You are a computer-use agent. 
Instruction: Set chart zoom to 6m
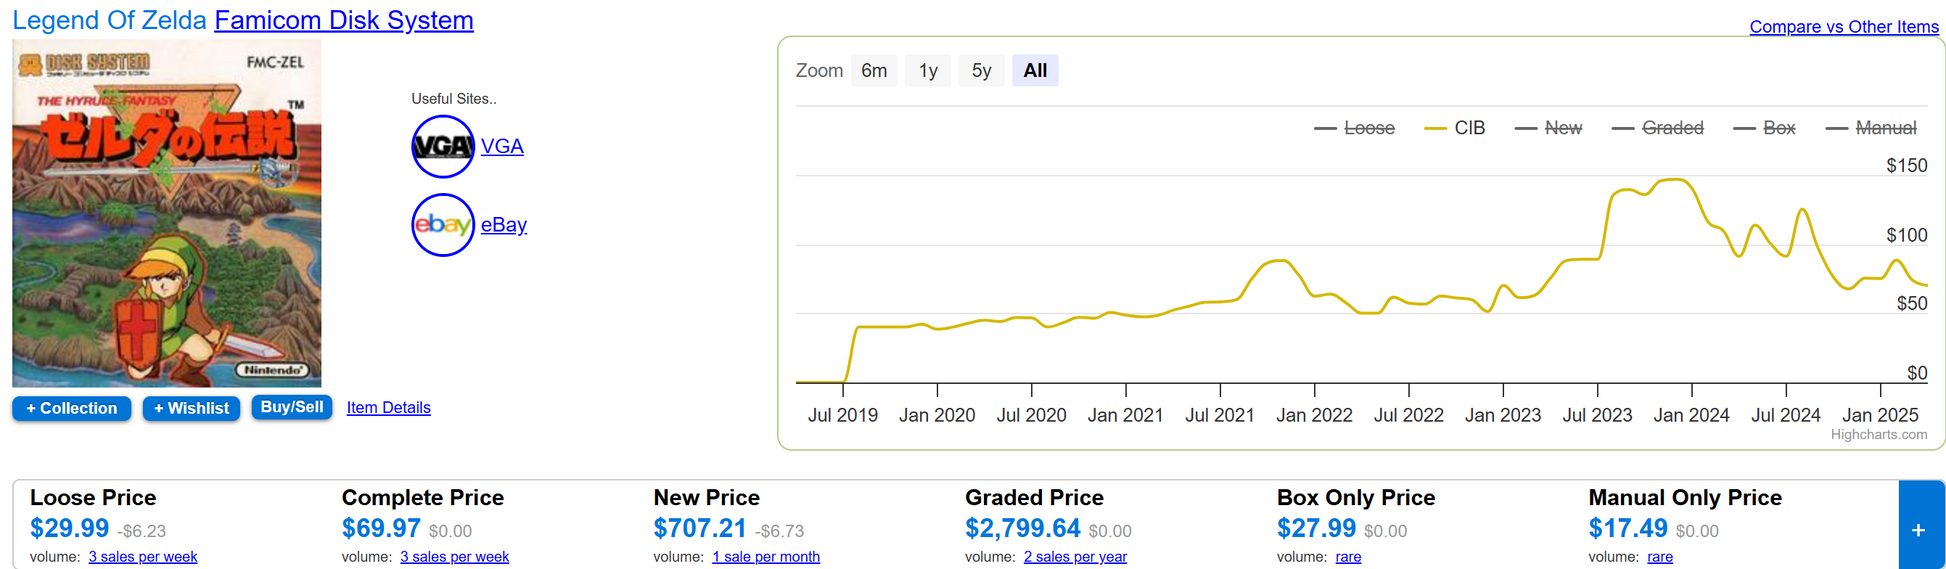[x=874, y=71]
